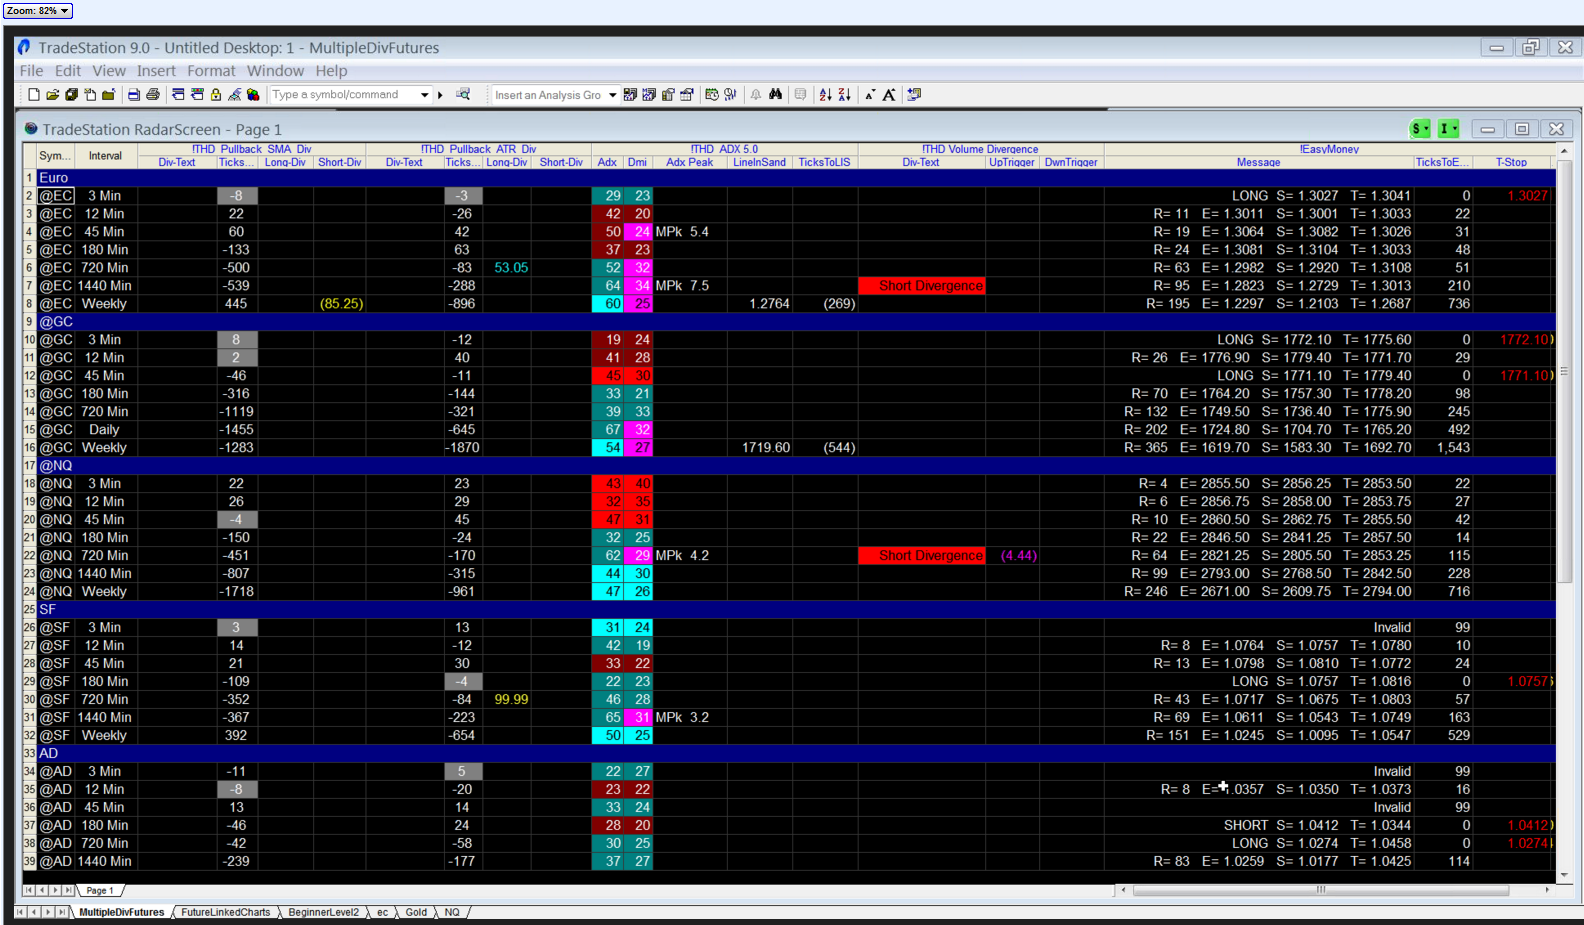
Task: Select the Euro group header row
Action: coord(796,178)
